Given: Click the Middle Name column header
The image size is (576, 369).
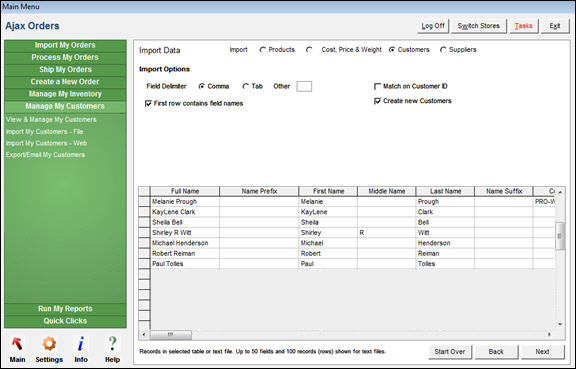Looking at the screenshot, I should click(x=386, y=191).
